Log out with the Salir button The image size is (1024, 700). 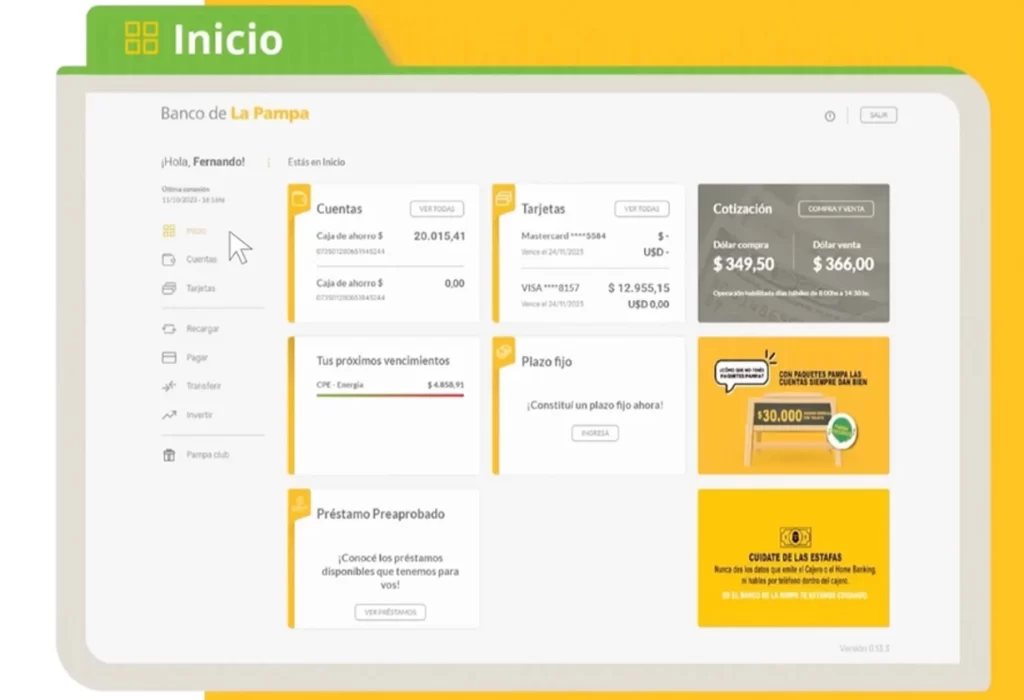coord(878,115)
